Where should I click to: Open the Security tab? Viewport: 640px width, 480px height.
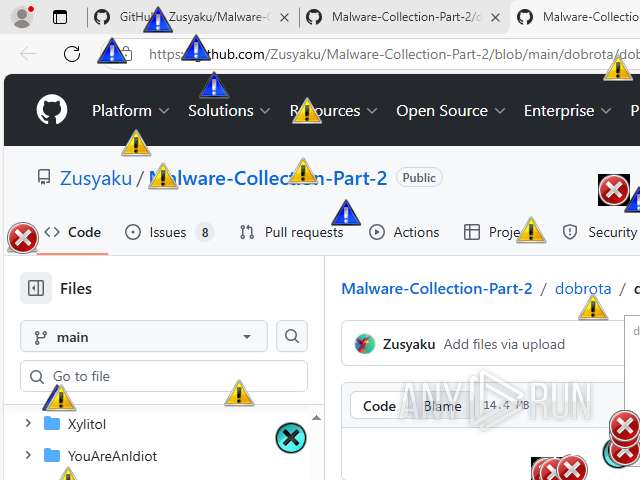tap(600, 232)
